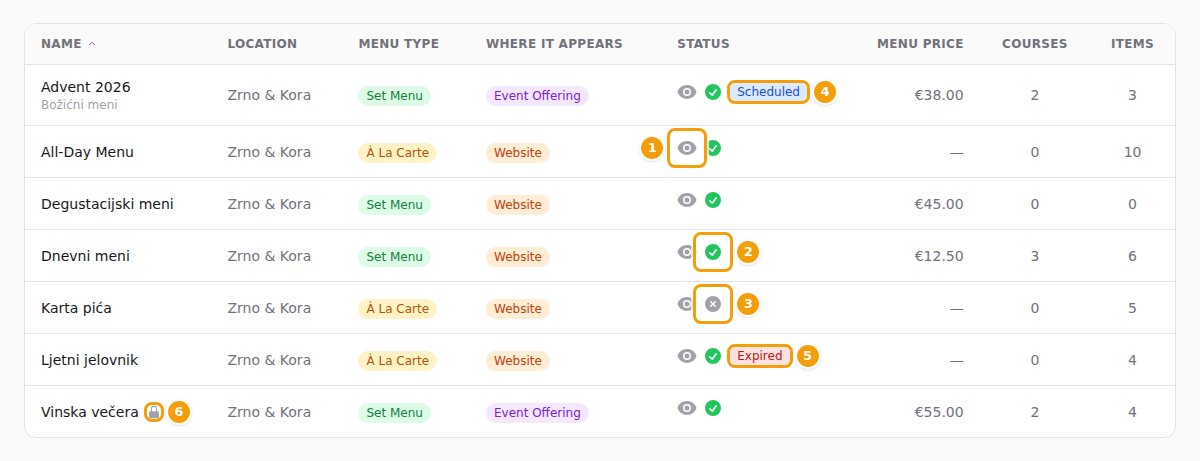Click the Set Menu badge for Vinska večera
Viewport: 1200px width, 461px height.
[x=394, y=413]
